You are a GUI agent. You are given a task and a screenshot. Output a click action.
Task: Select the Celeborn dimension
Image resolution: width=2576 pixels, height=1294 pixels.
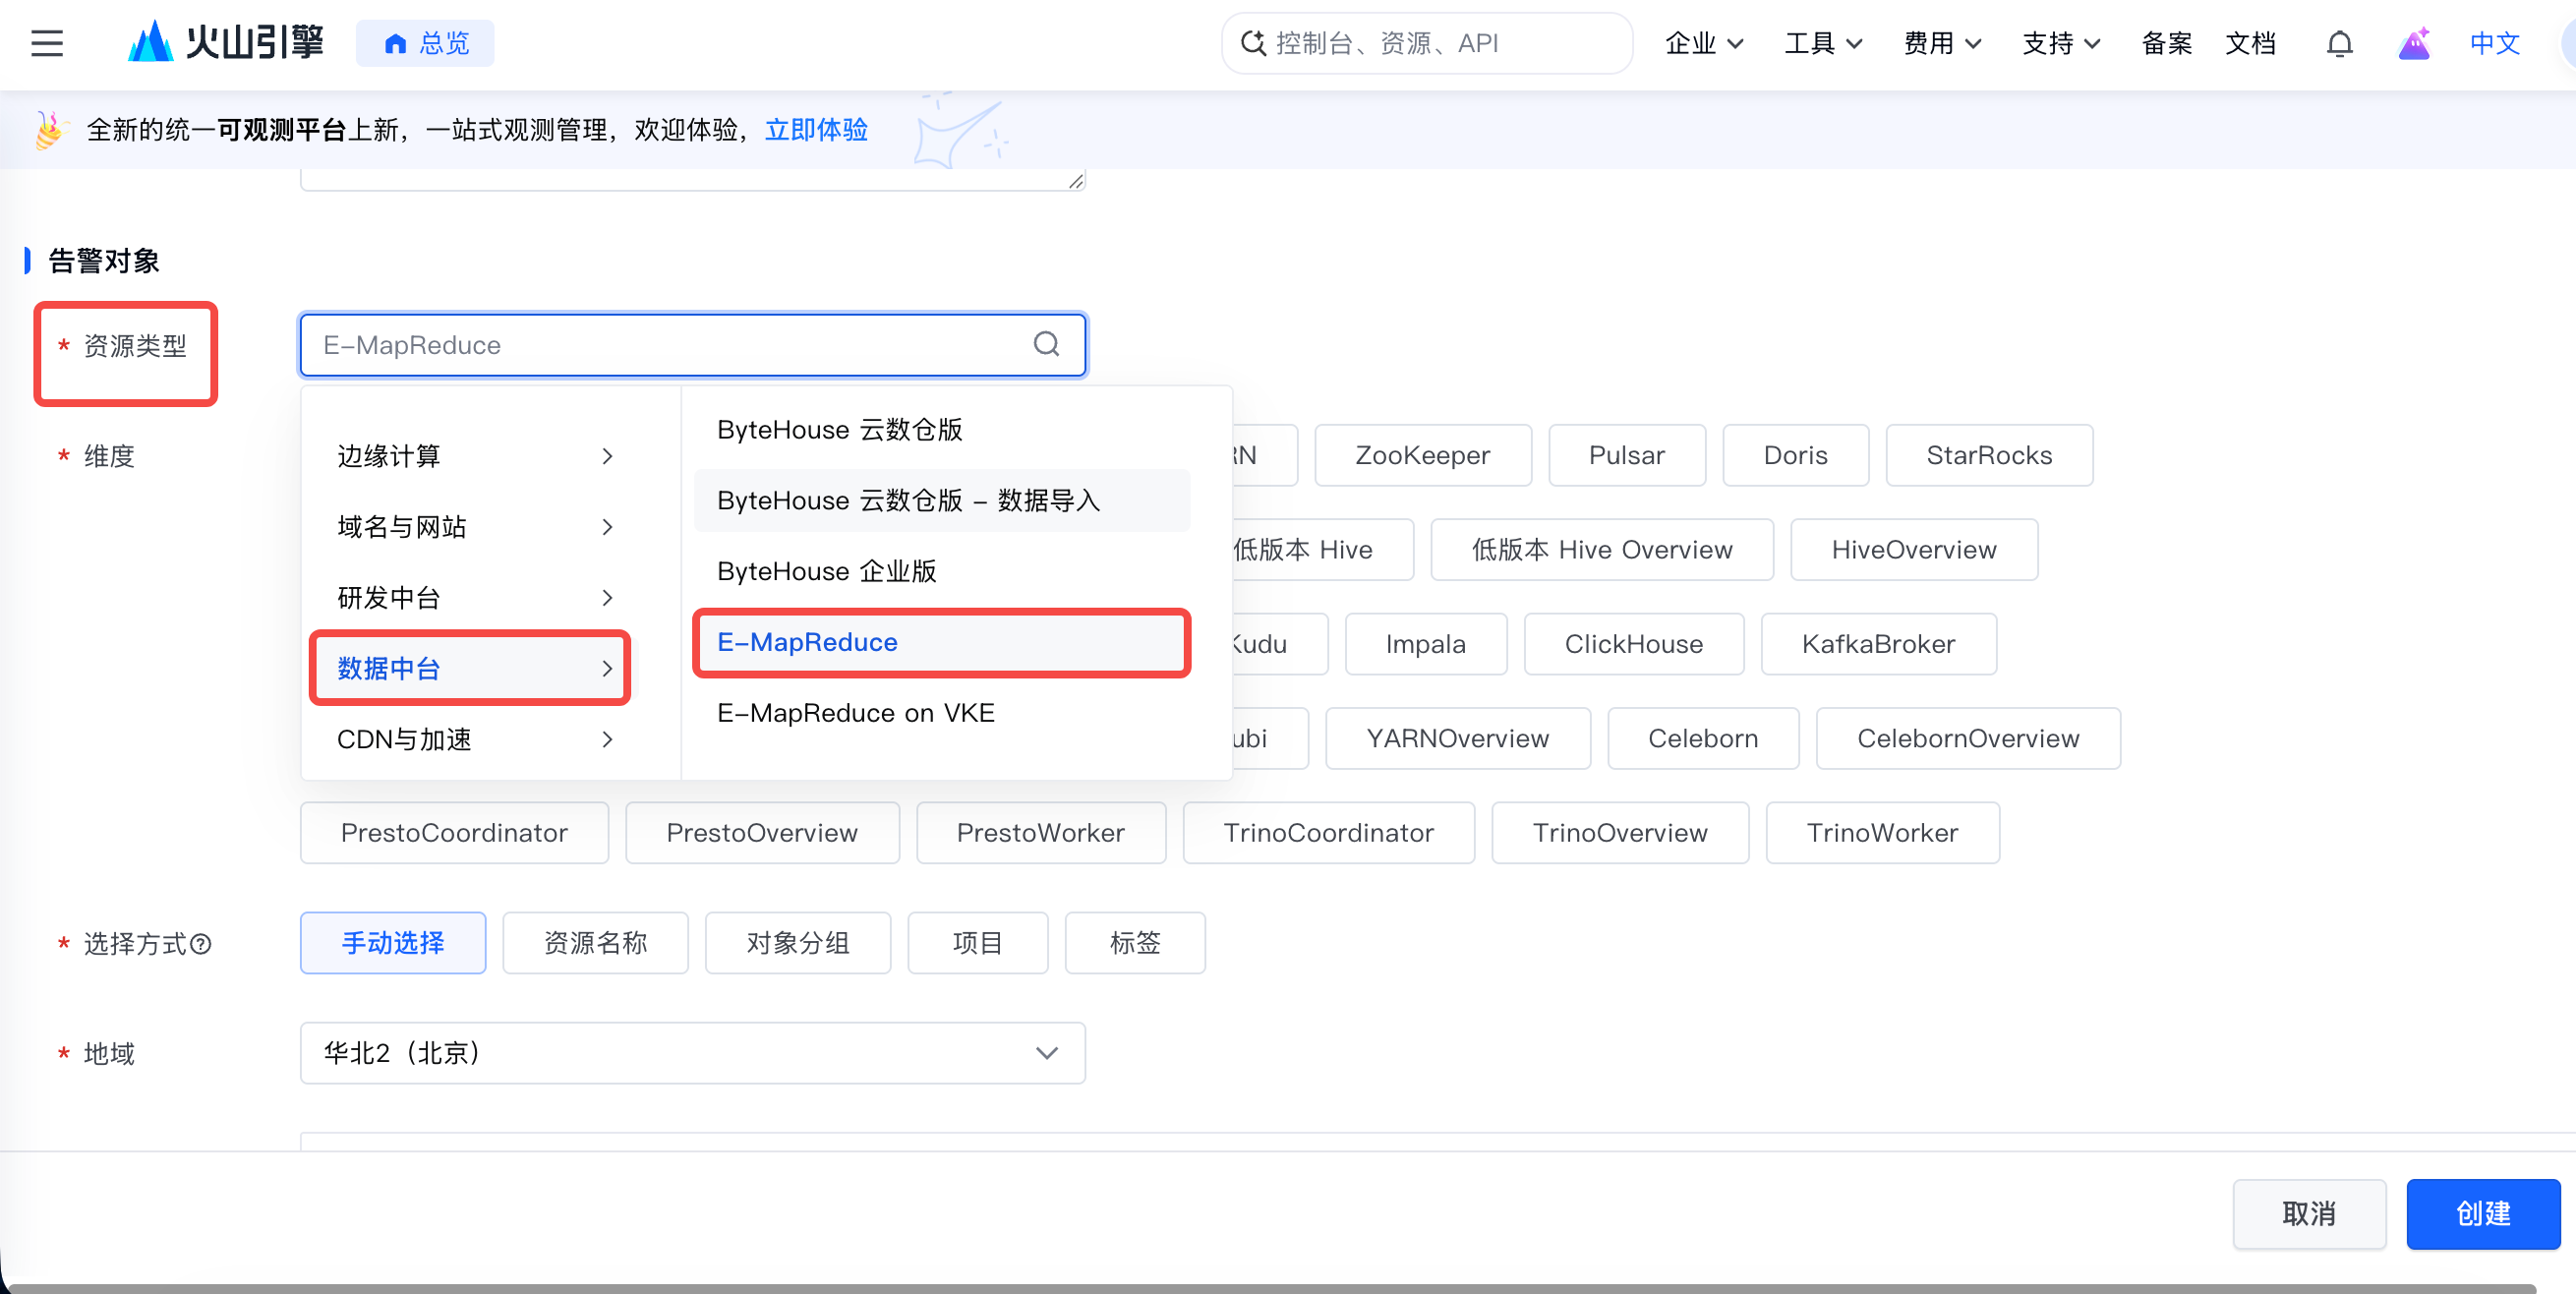coord(1703,738)
